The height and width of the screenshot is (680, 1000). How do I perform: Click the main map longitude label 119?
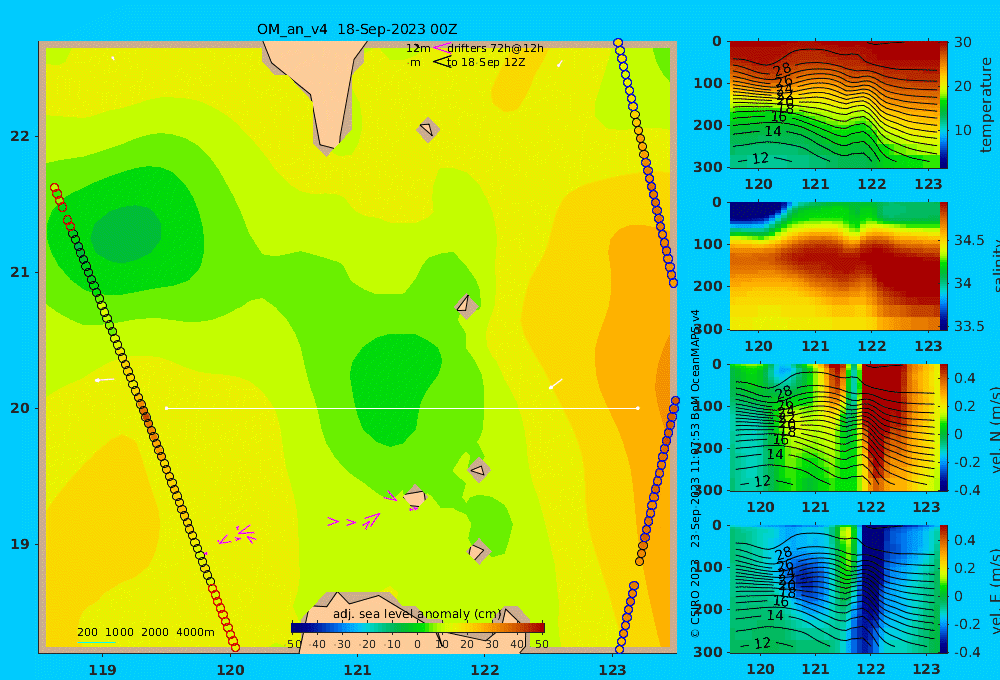tap(102, 670)
